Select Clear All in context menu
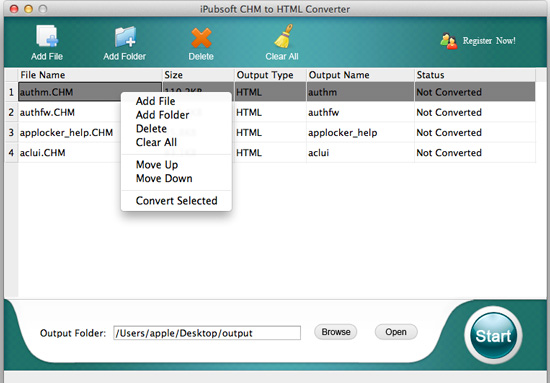The width and height of the screenshot is (550, 383). coord(156,142)
